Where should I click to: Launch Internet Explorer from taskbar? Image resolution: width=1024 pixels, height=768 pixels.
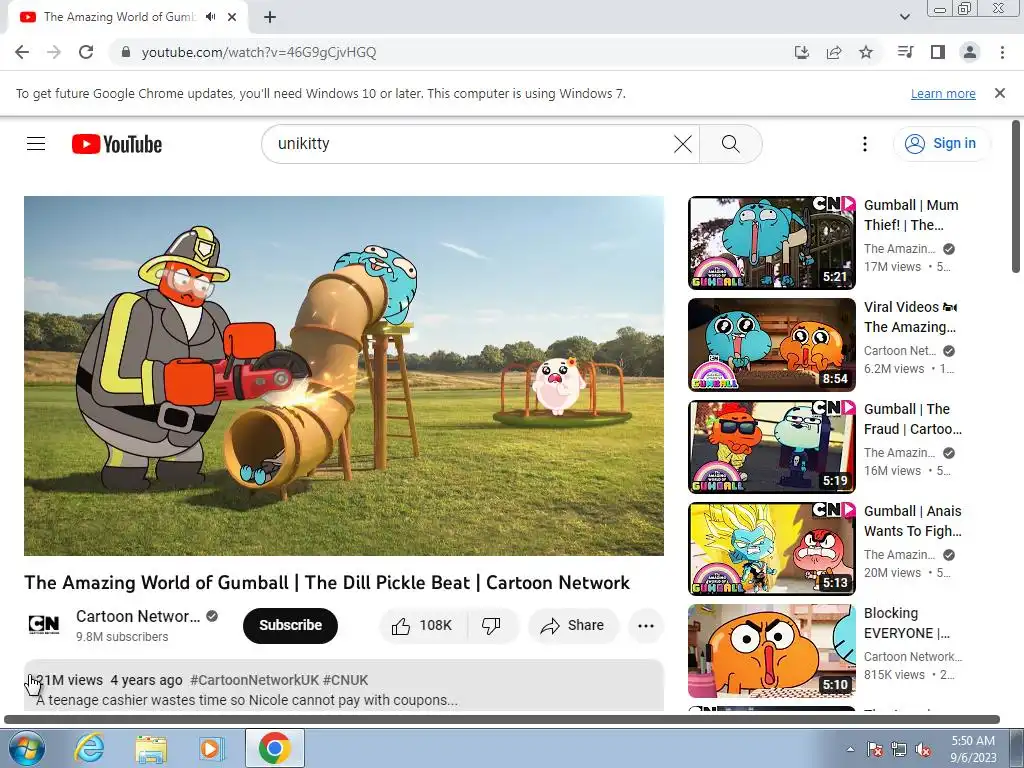(x=89, y=748)
